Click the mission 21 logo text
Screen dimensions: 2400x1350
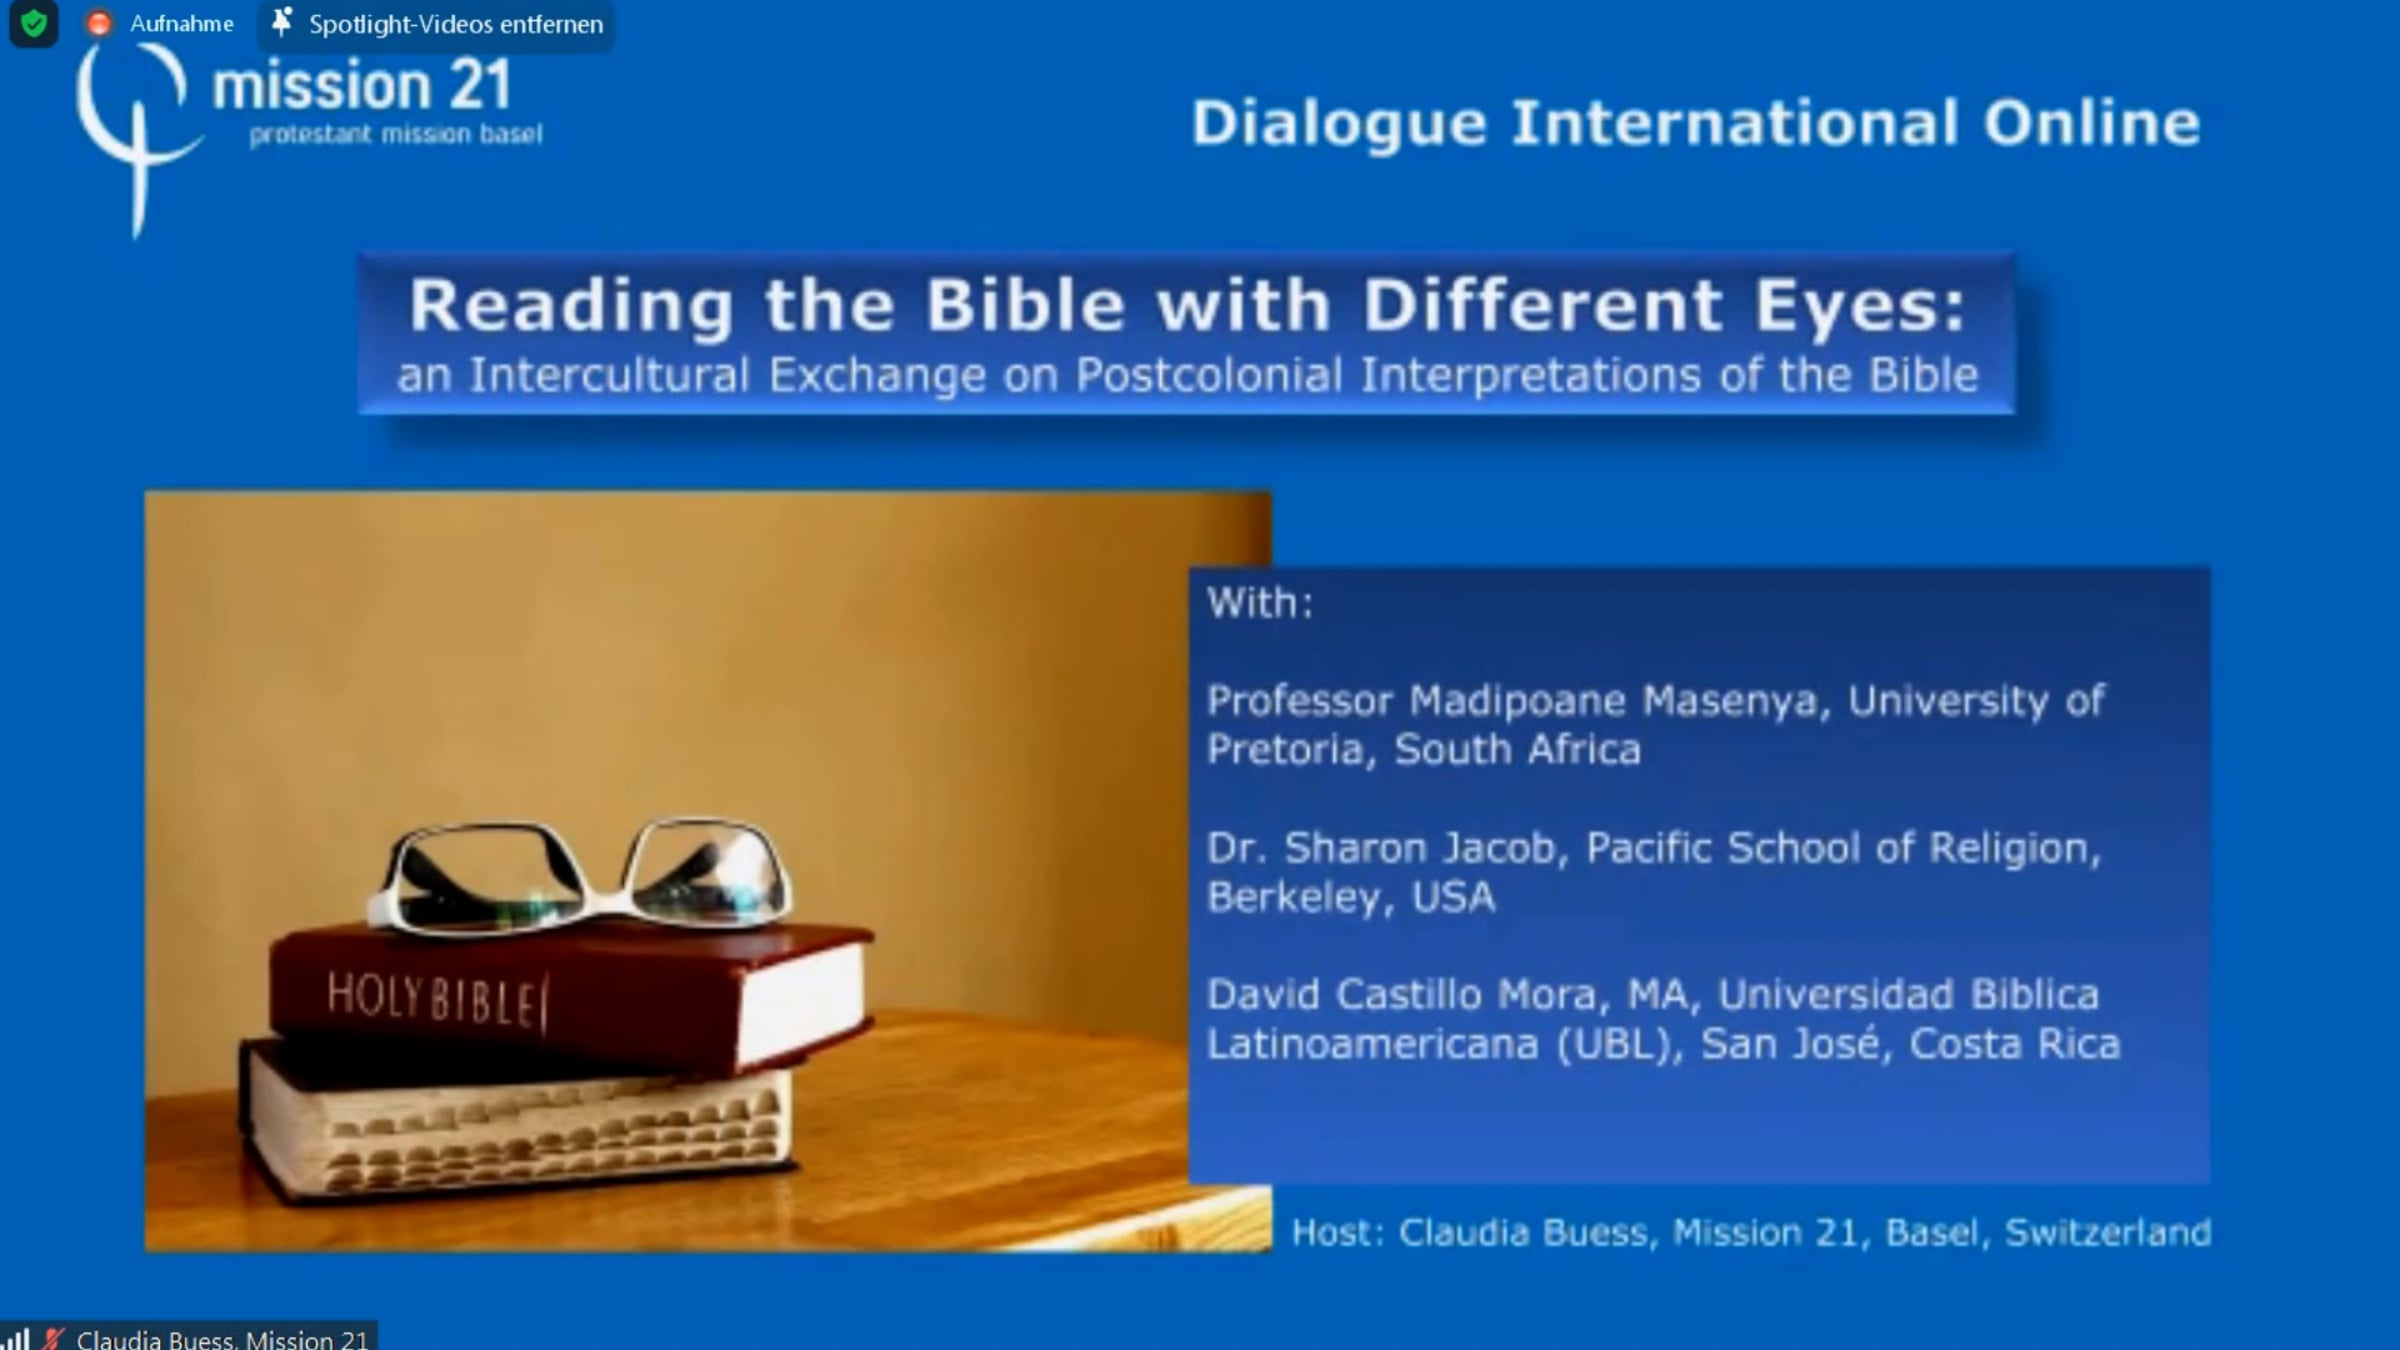[x=362, y=86]
